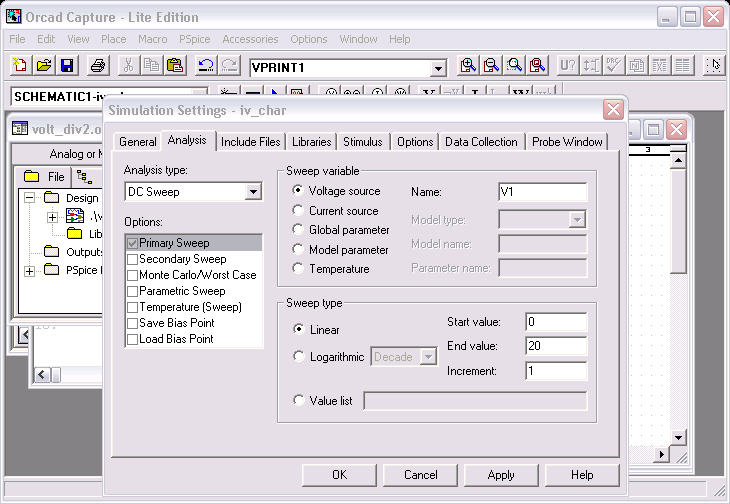Open the Place menu
Viewport: 730px width, 504px height.
point(114,39)
